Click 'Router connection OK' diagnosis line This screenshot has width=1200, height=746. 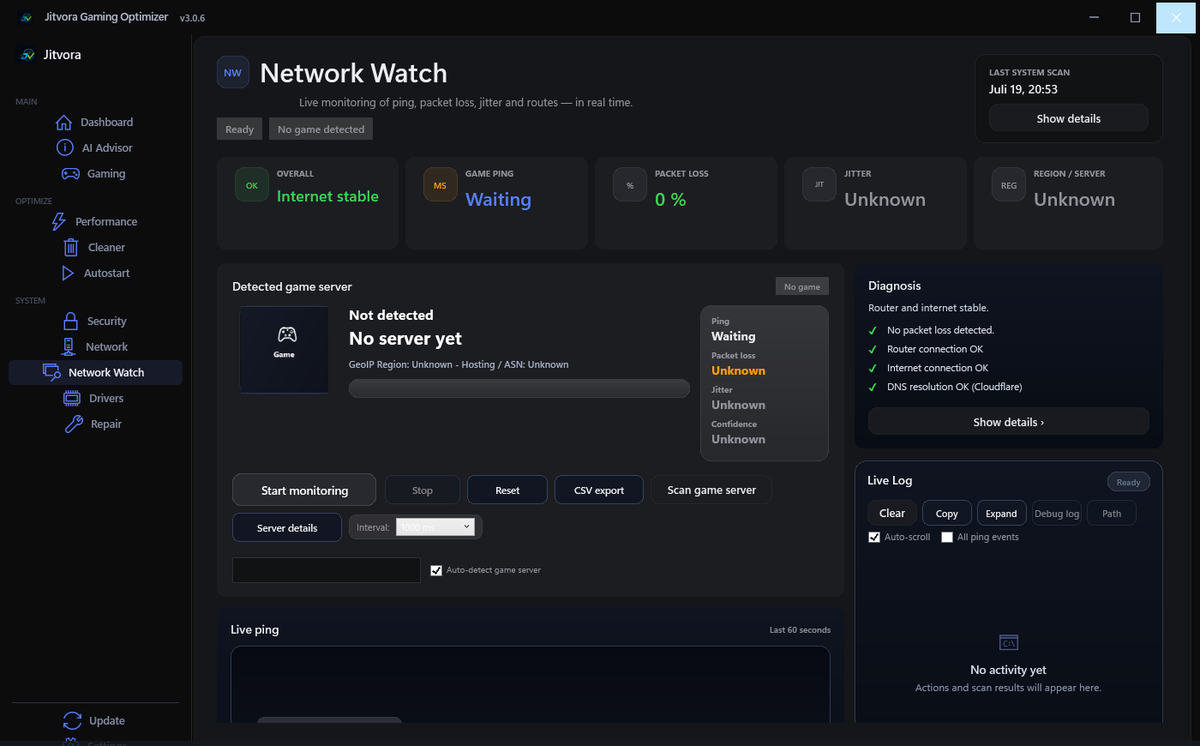pyautogui.click(x=934, y=349)
